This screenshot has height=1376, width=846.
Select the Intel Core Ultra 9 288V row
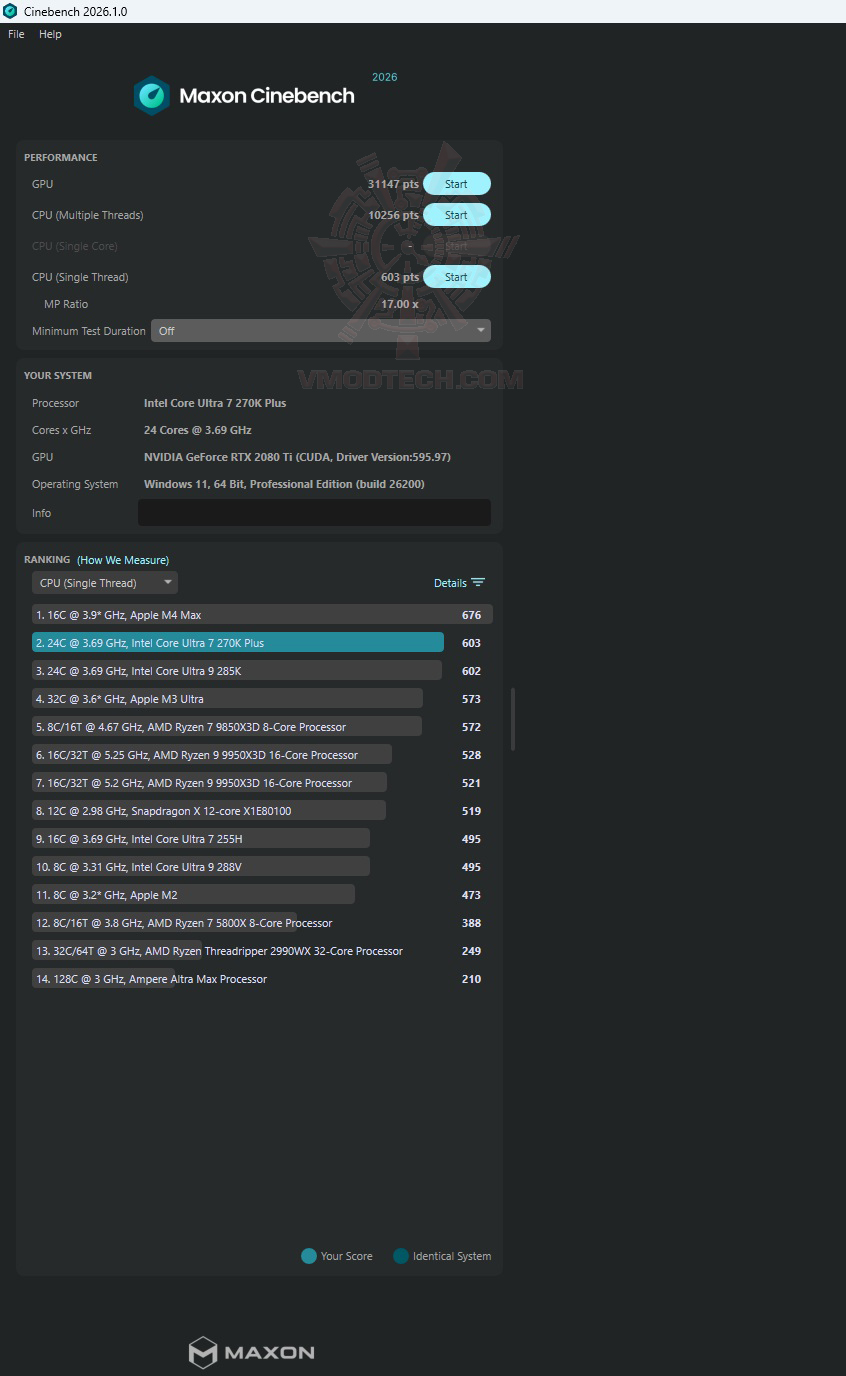pyautogui.click(x=262, y=867)
